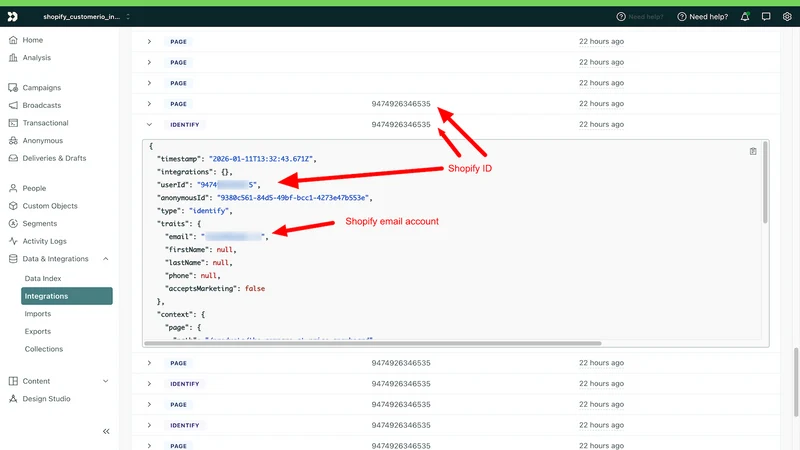
Task: Expand the bottommost IDENTIFY row
Action: [x=149, y=426]
